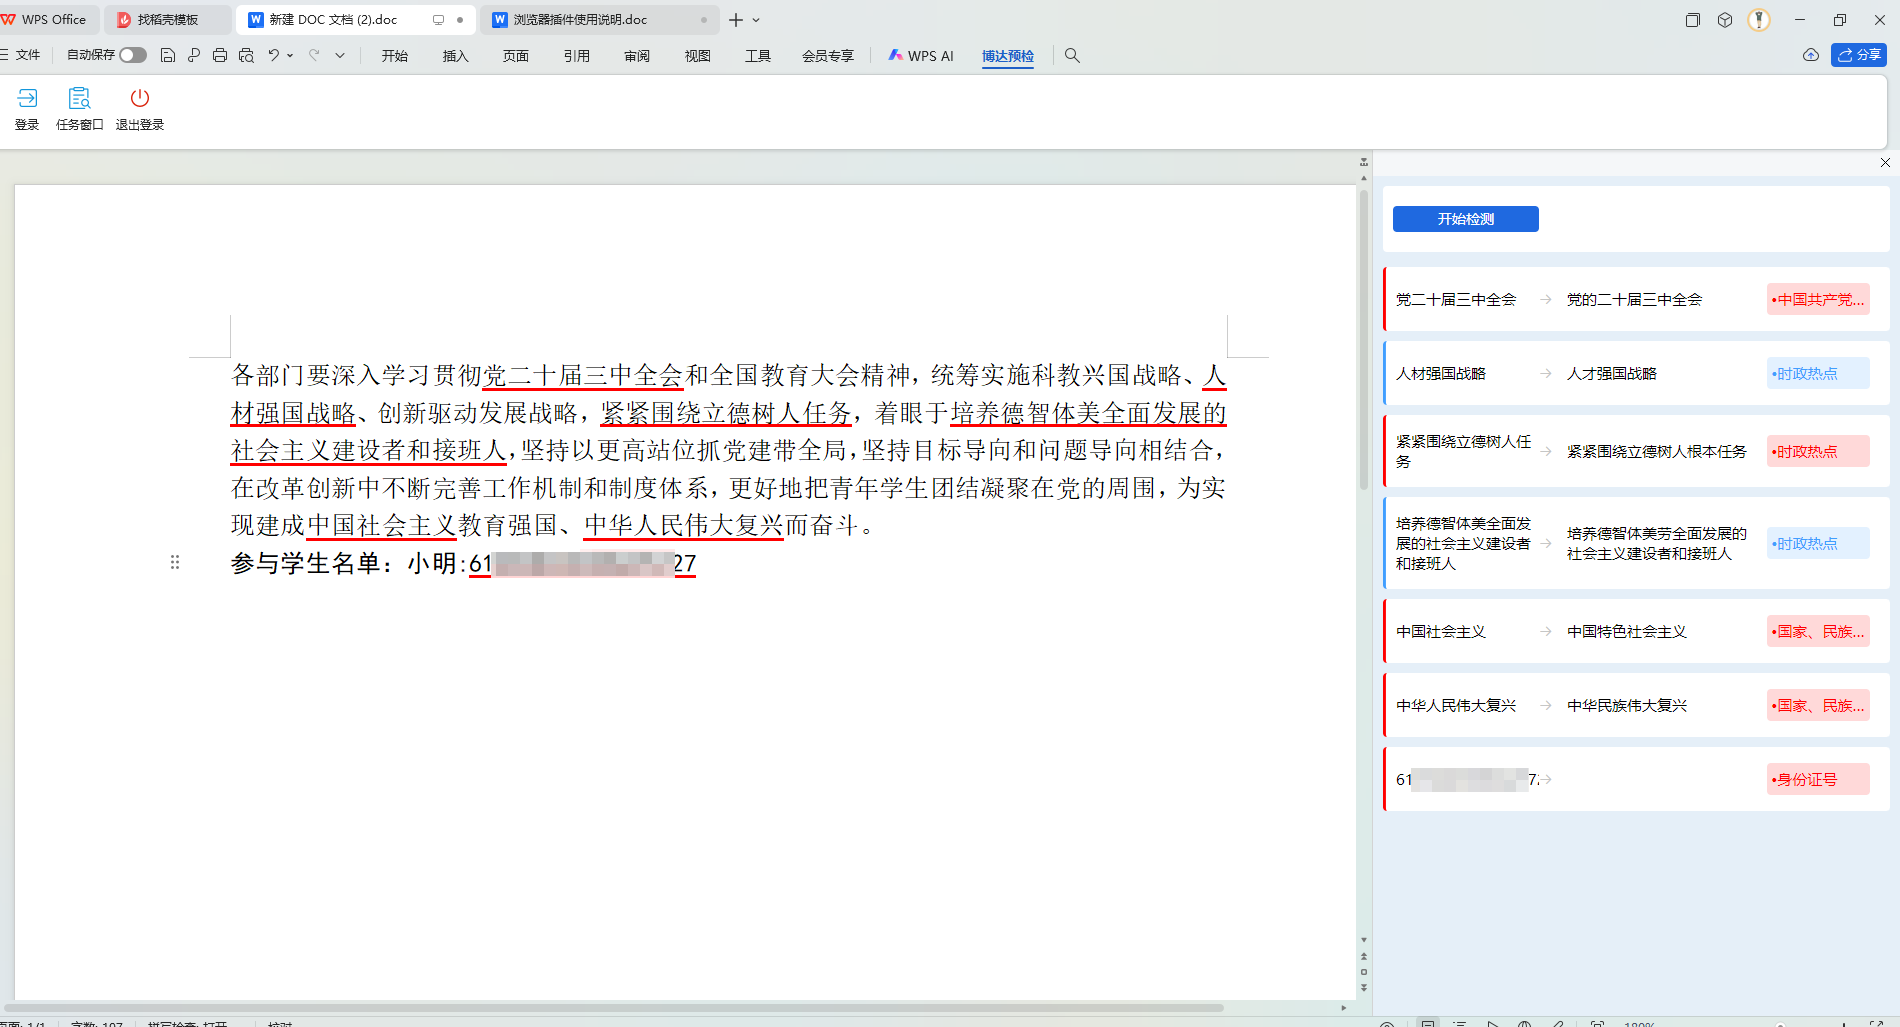Switch to the 插入 insert tab
Viewport: 1900px width, 1027px height.
[x=455, y=56]
